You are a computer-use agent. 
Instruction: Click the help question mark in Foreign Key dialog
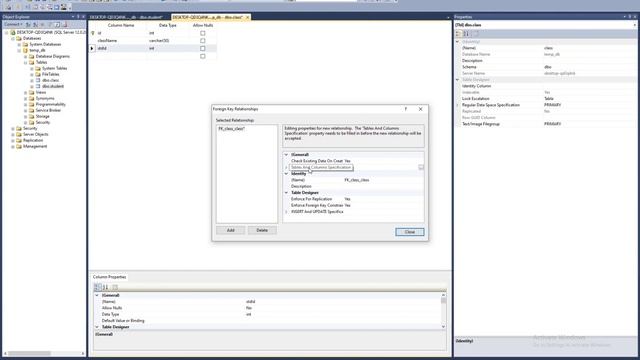pos(405,109)
